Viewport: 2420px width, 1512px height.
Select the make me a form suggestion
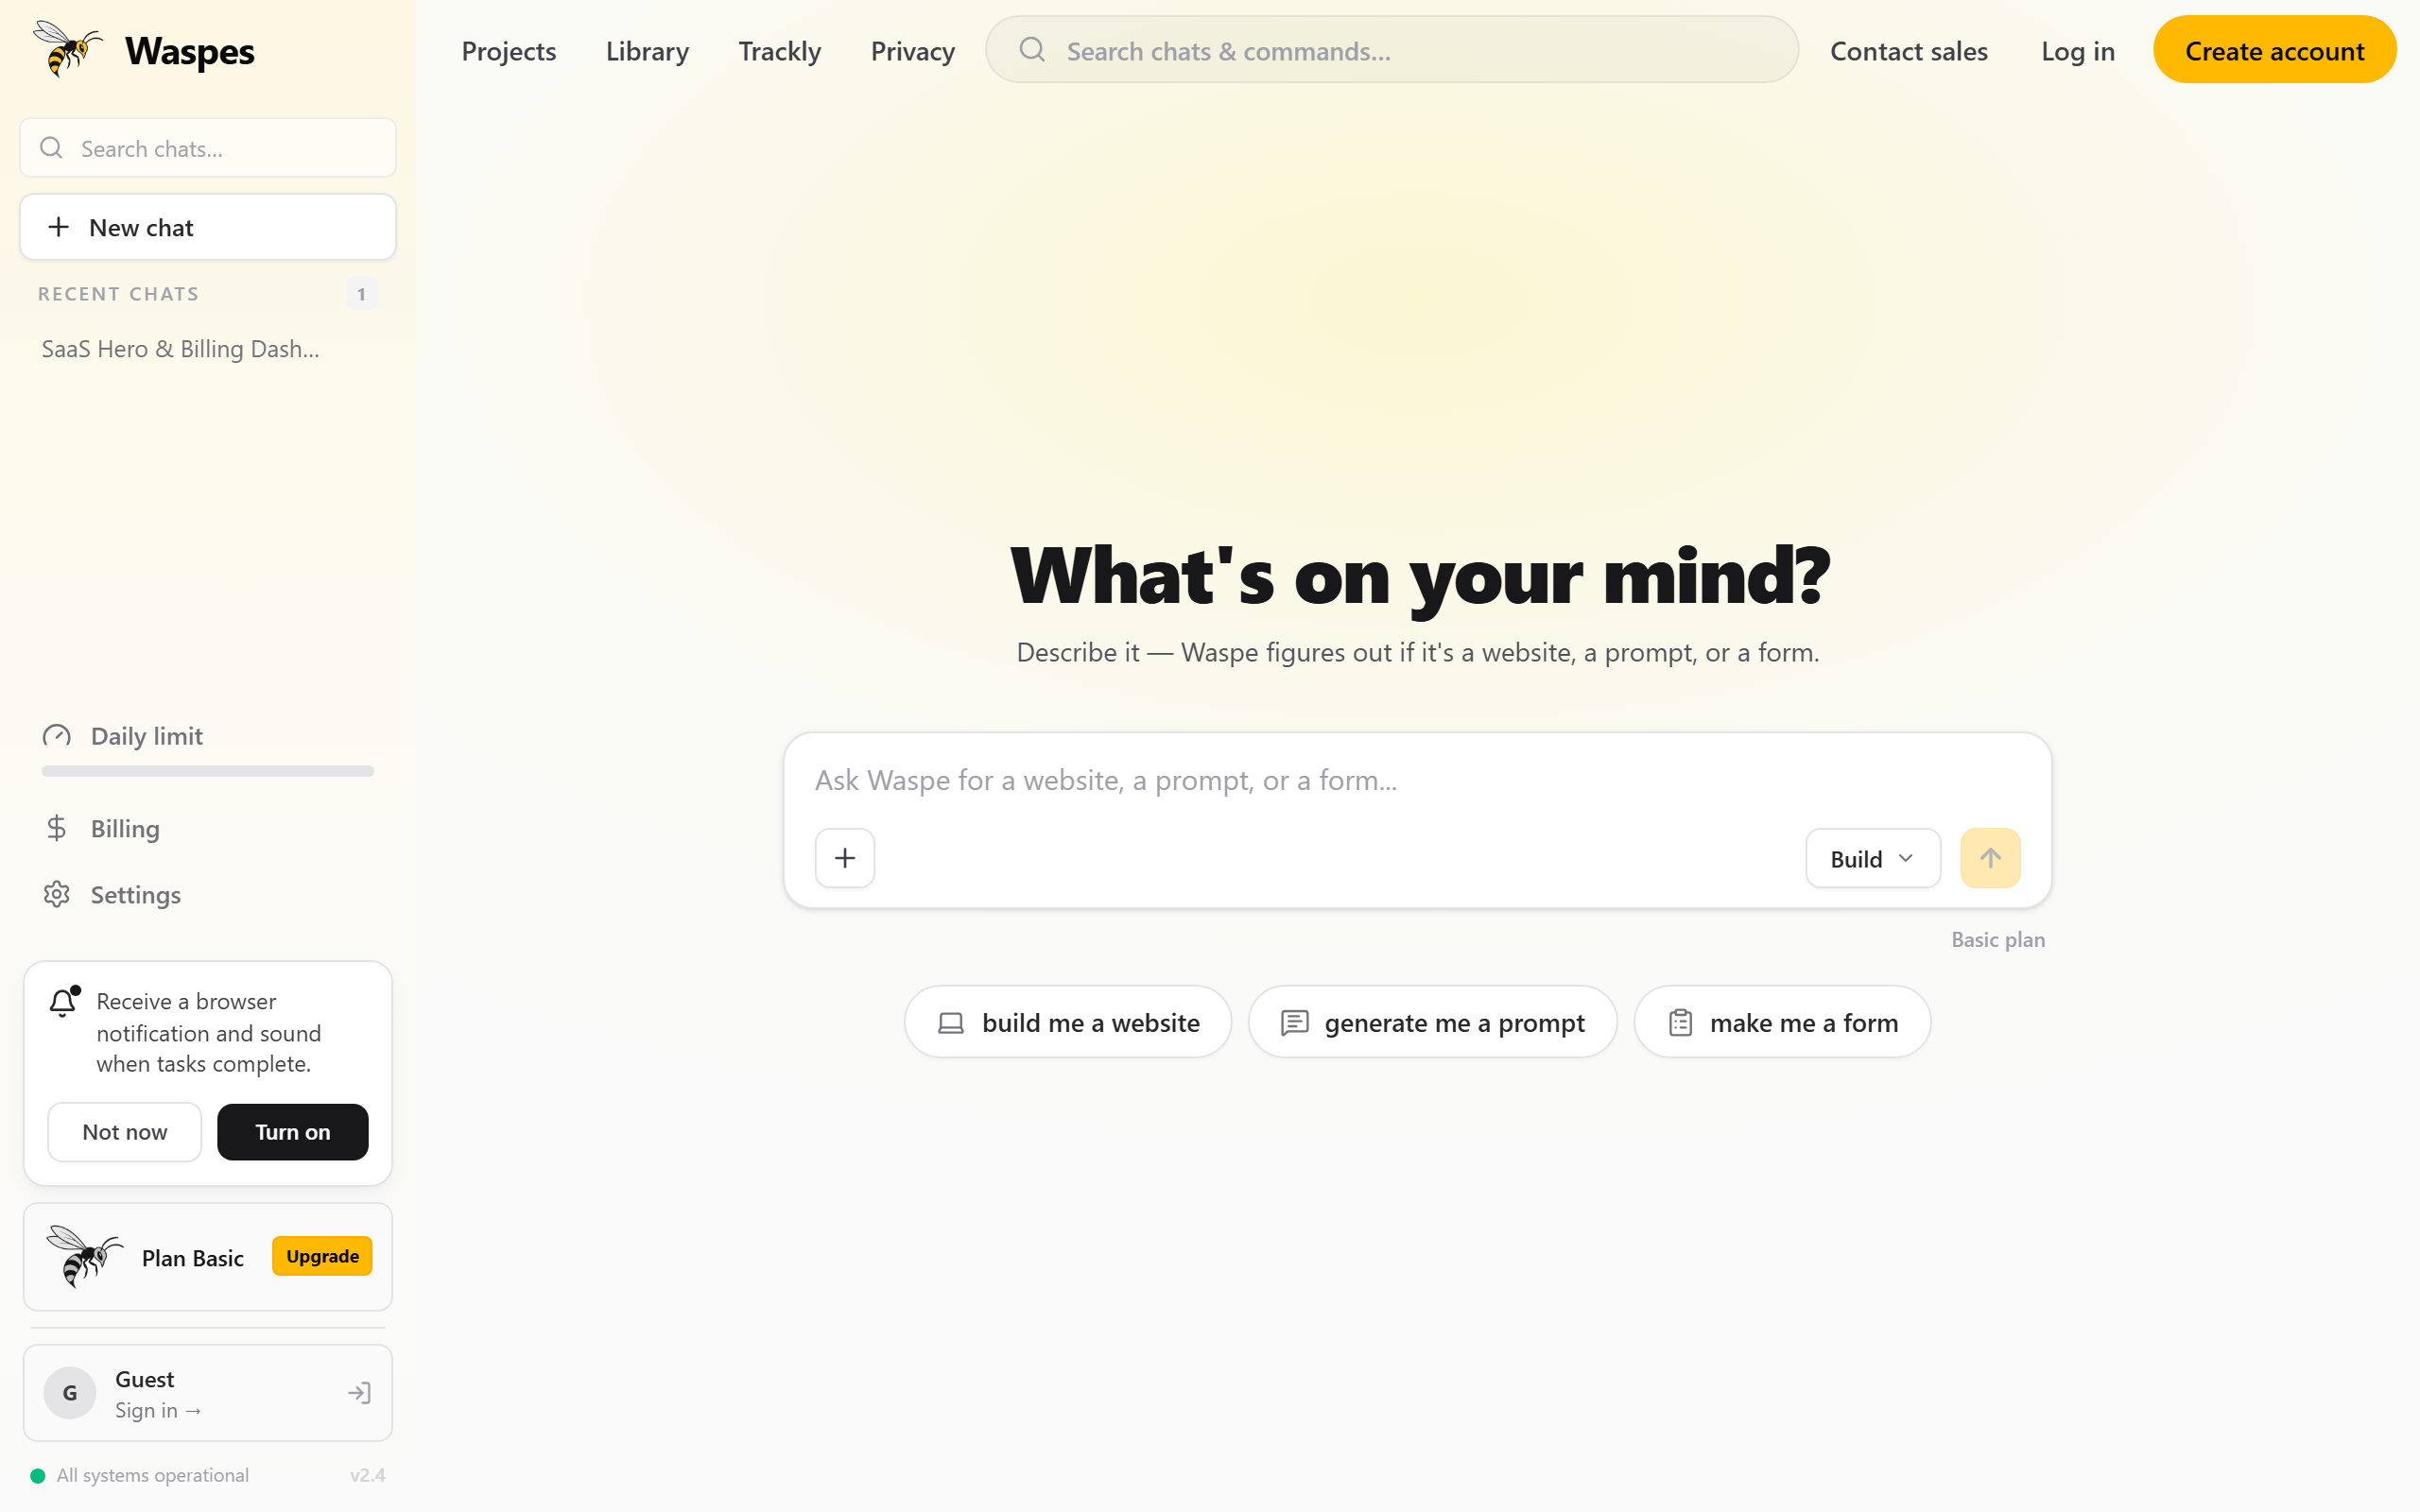tap(1782, 1022)
